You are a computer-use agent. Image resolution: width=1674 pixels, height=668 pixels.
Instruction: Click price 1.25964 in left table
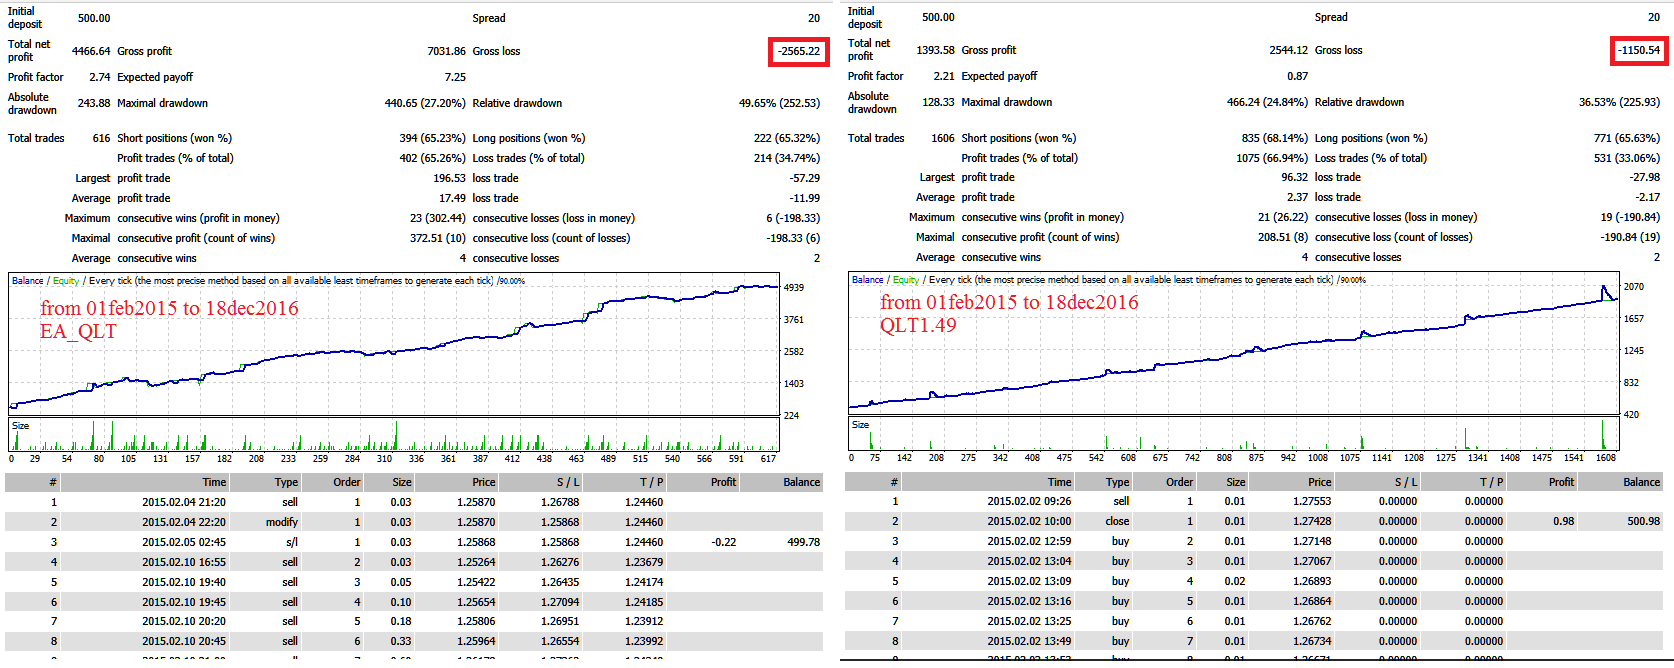[476, 641]
